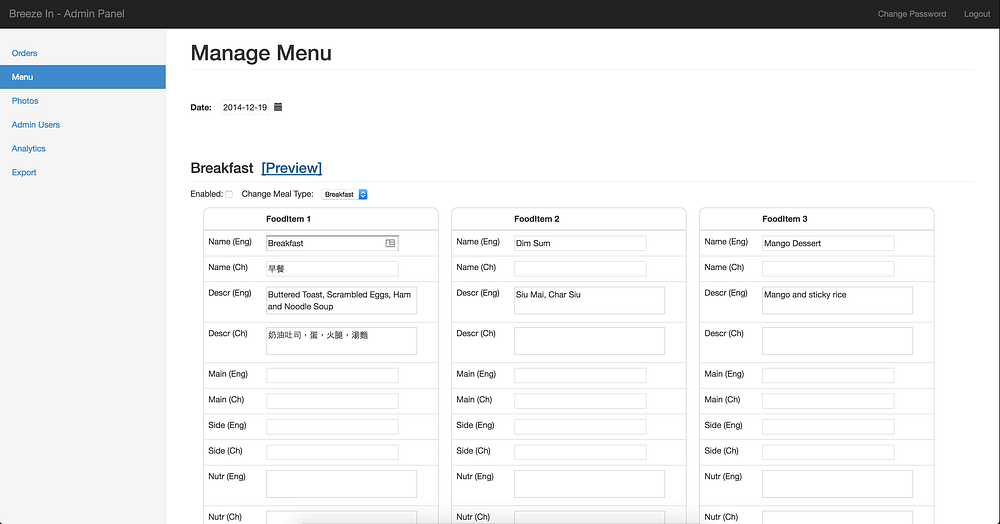Click FoodItem 2 Main (Ch) field
Screen dimensions: 1000x524
pos(580,401)
